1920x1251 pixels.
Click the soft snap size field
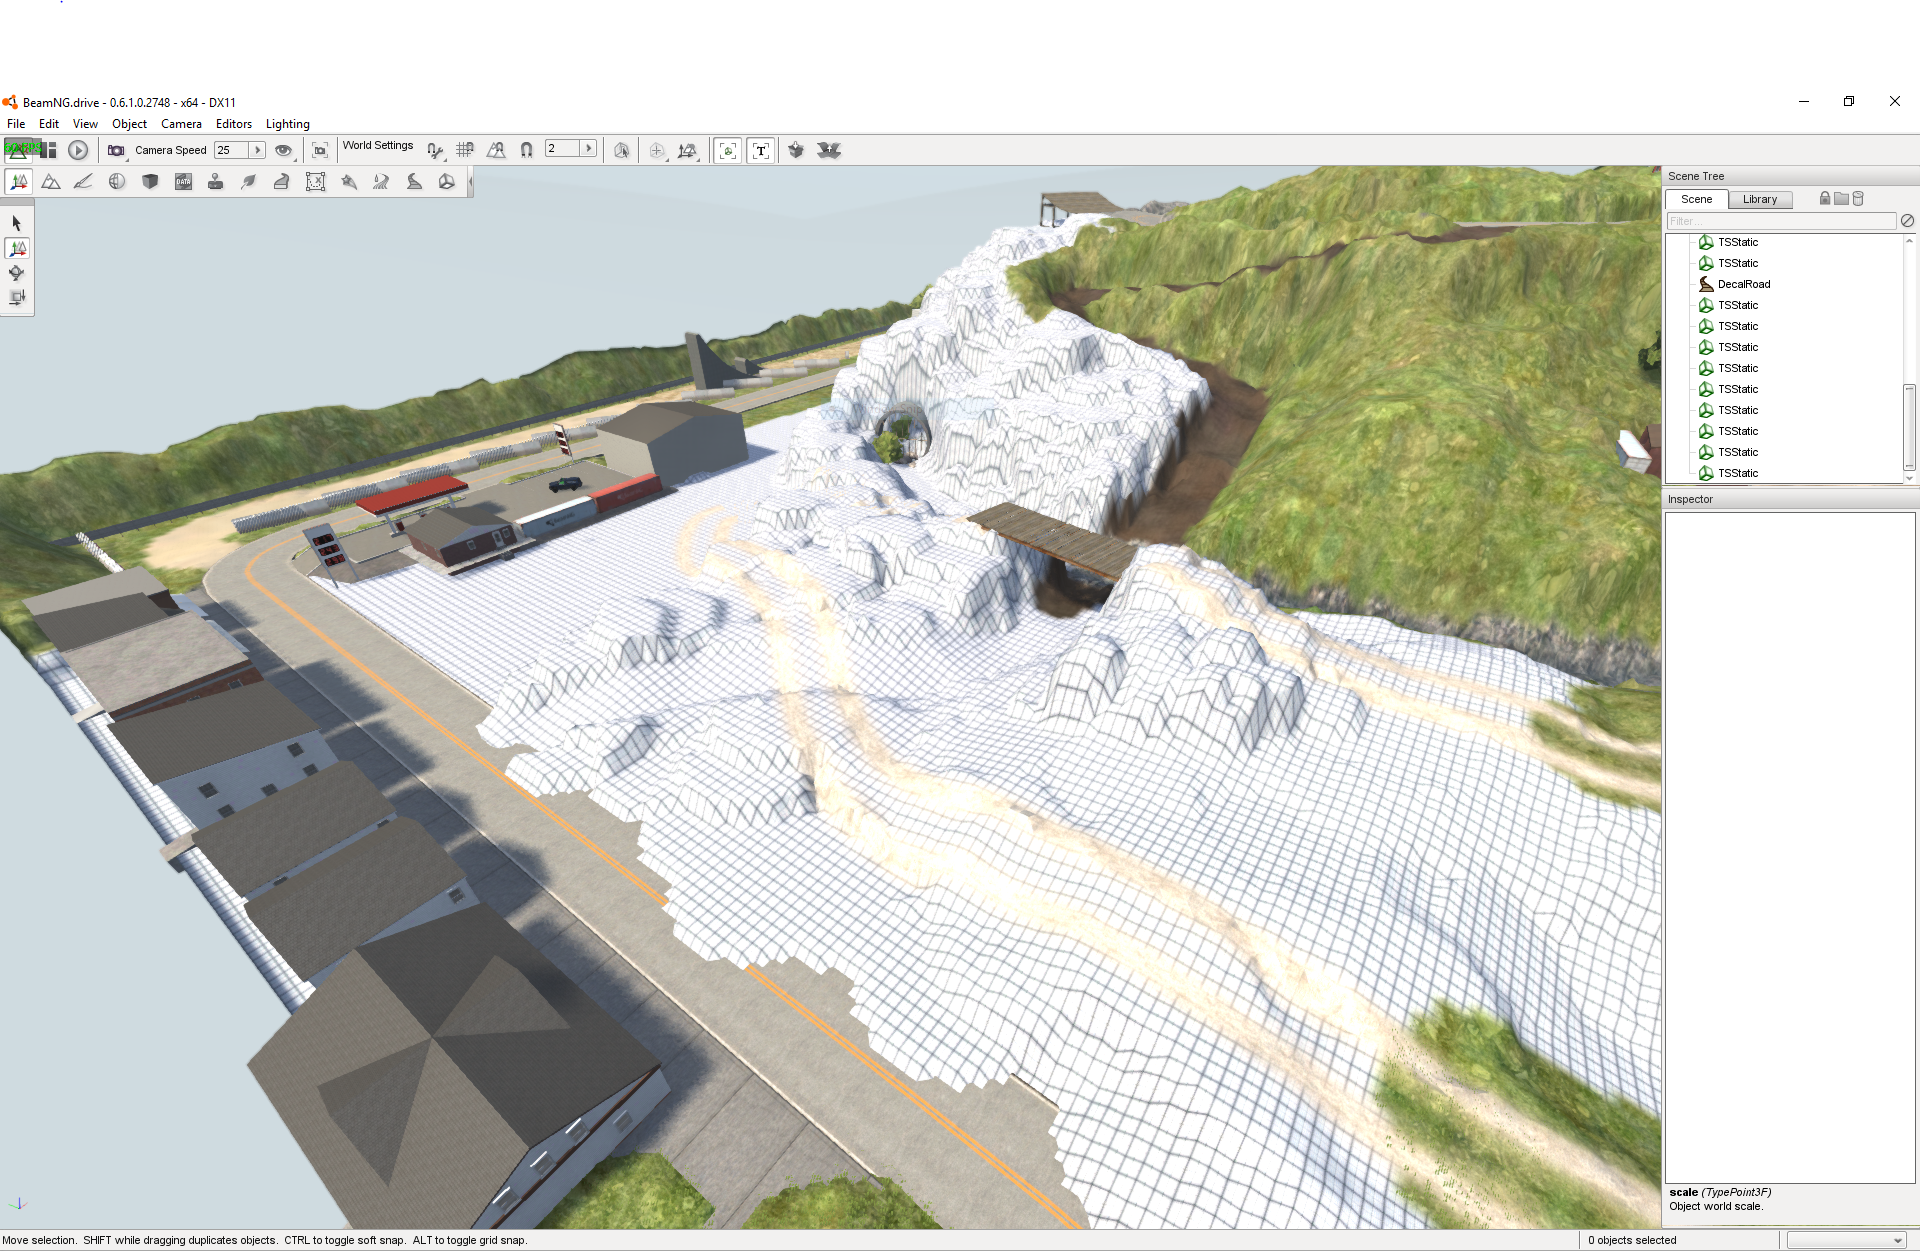pyautogui.click(x=563, y=148)
